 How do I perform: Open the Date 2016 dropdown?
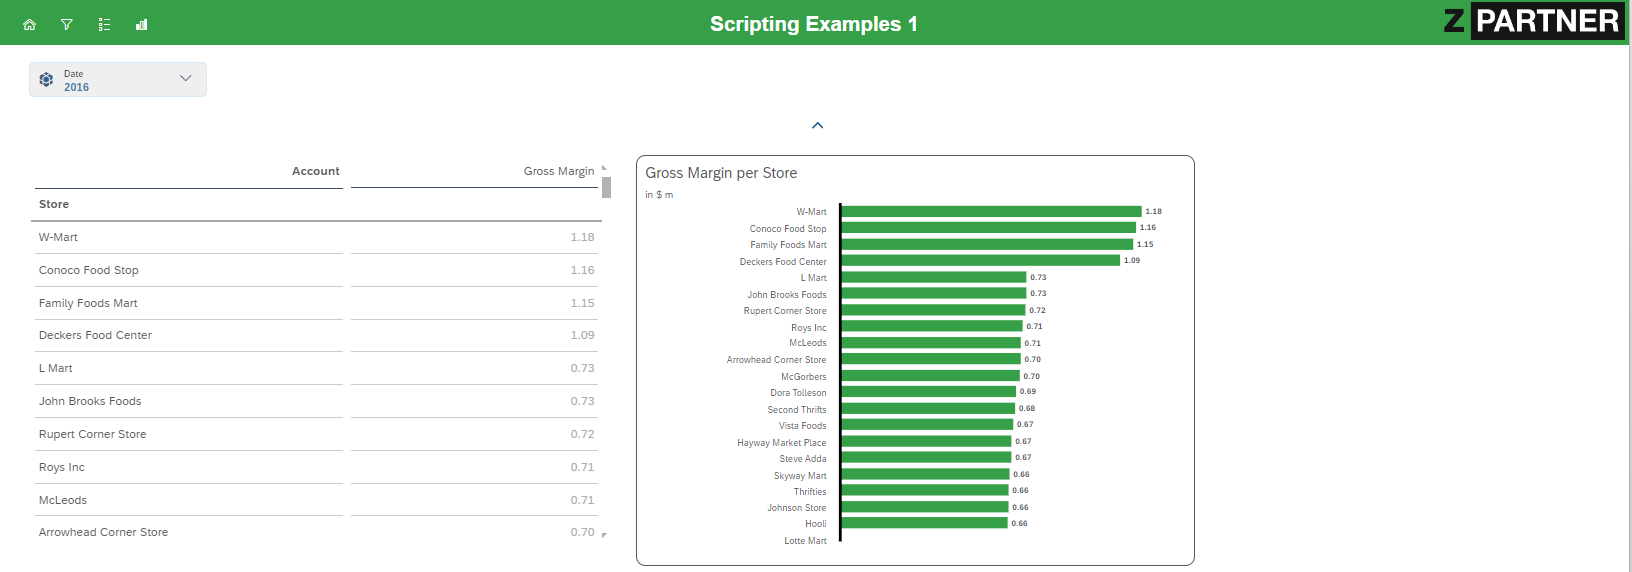[x=118, y=80]
